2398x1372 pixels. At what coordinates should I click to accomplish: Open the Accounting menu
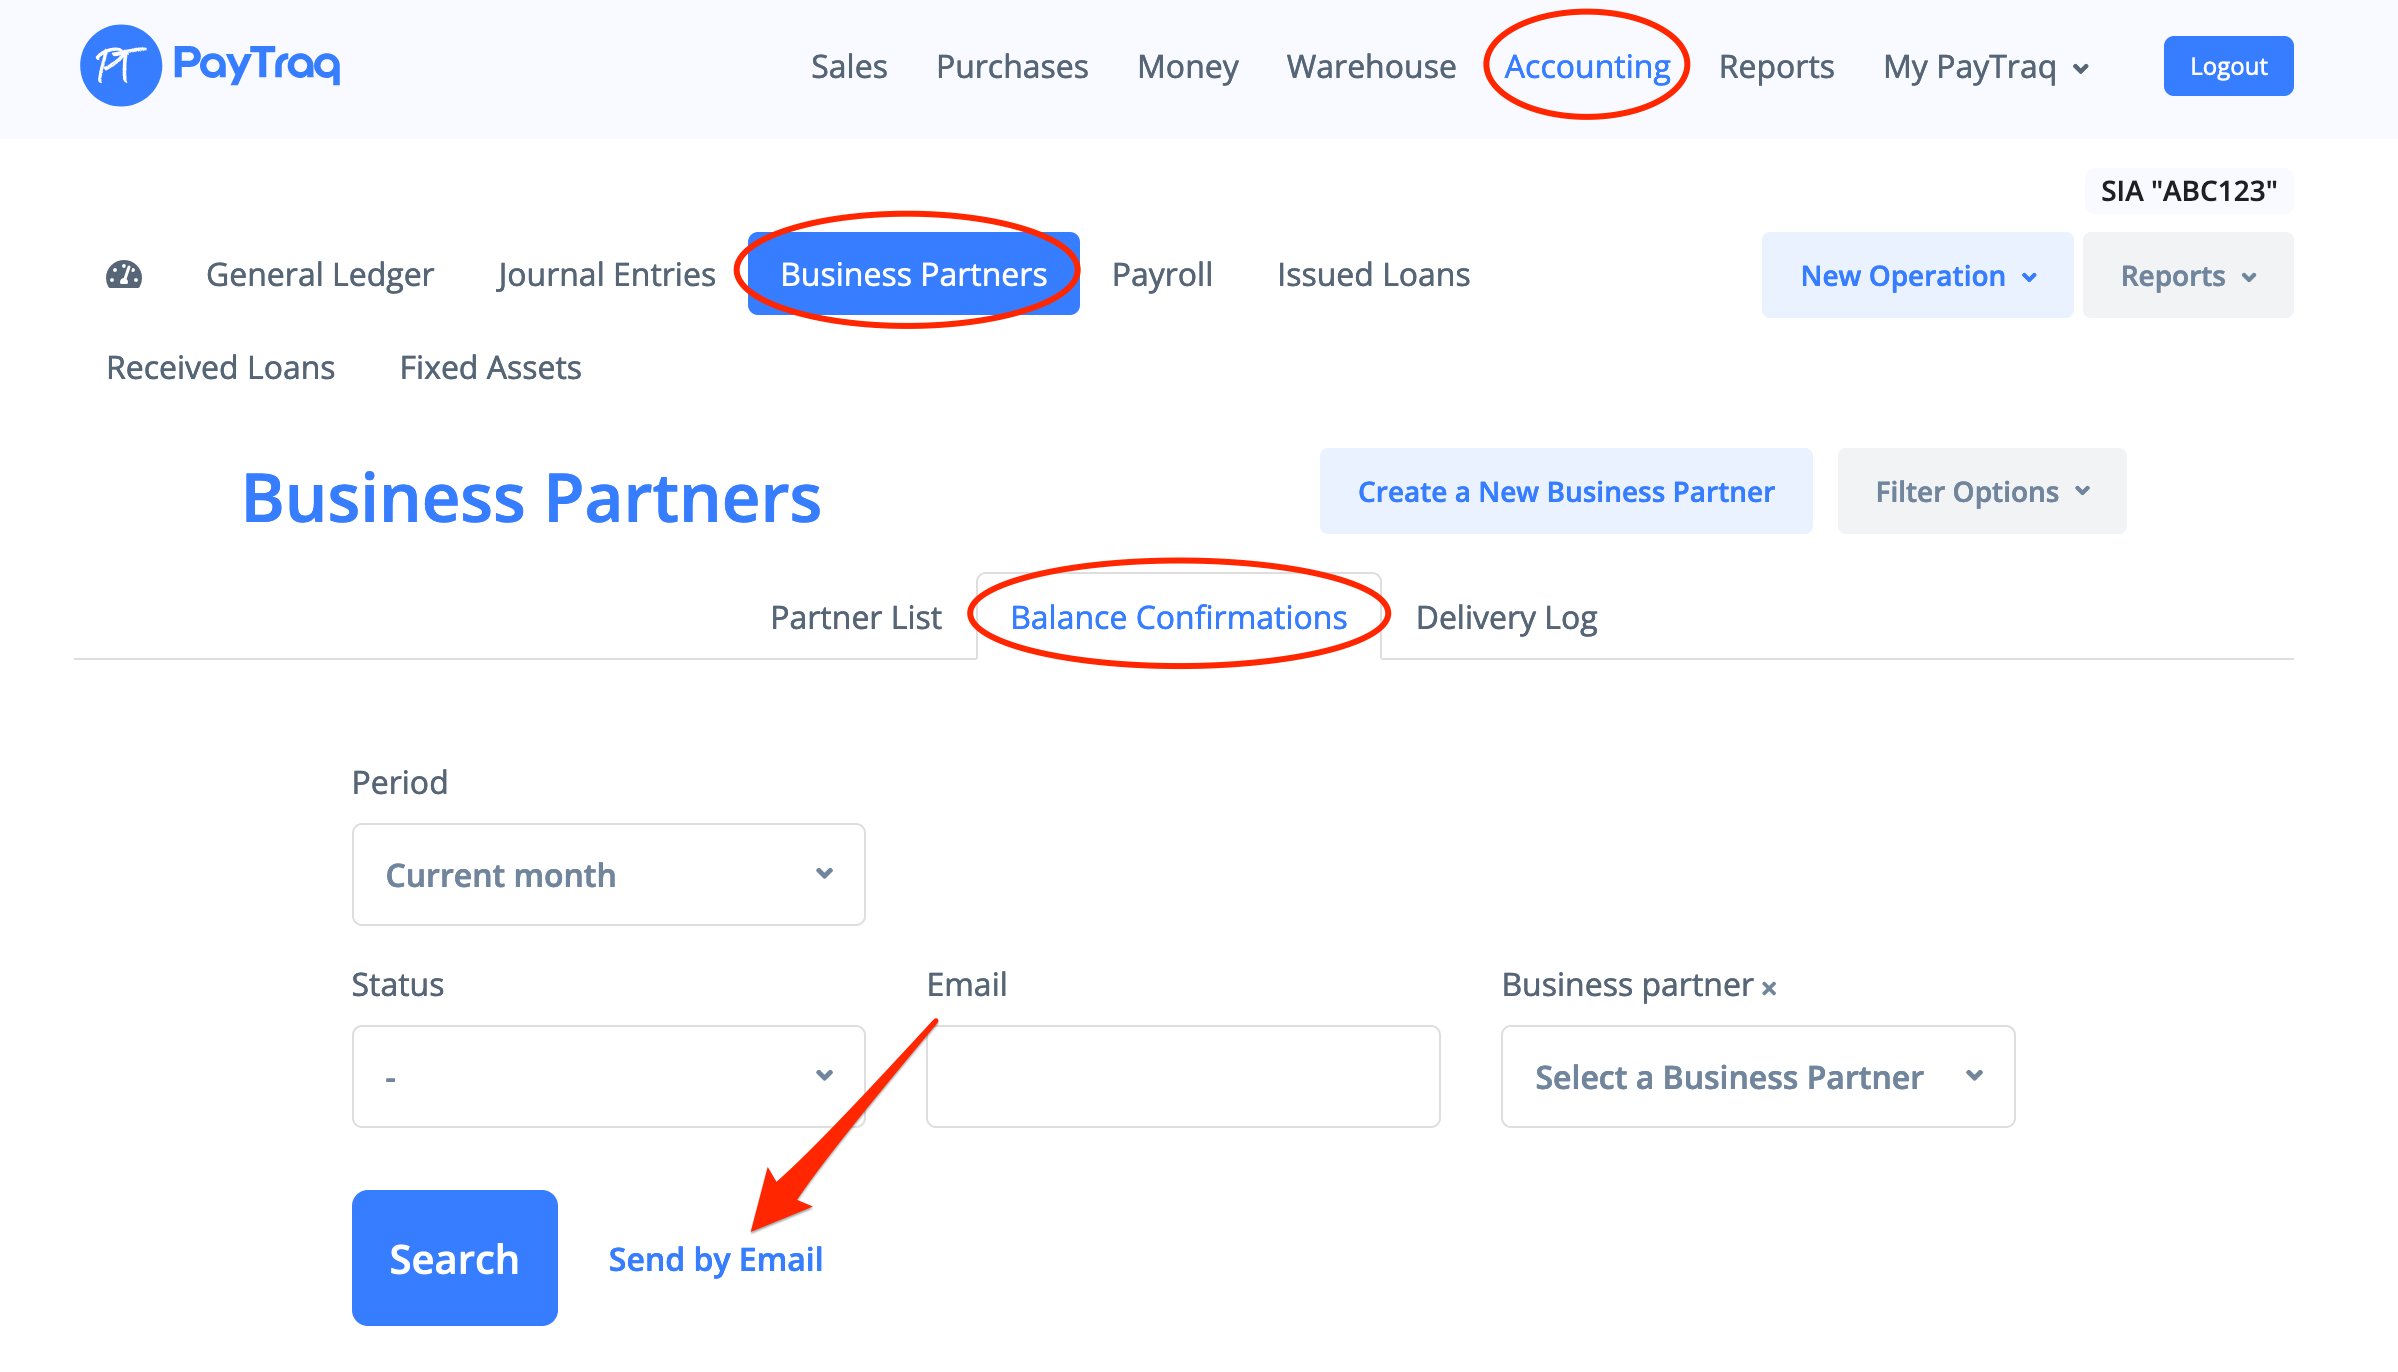tap(1587, 67)
